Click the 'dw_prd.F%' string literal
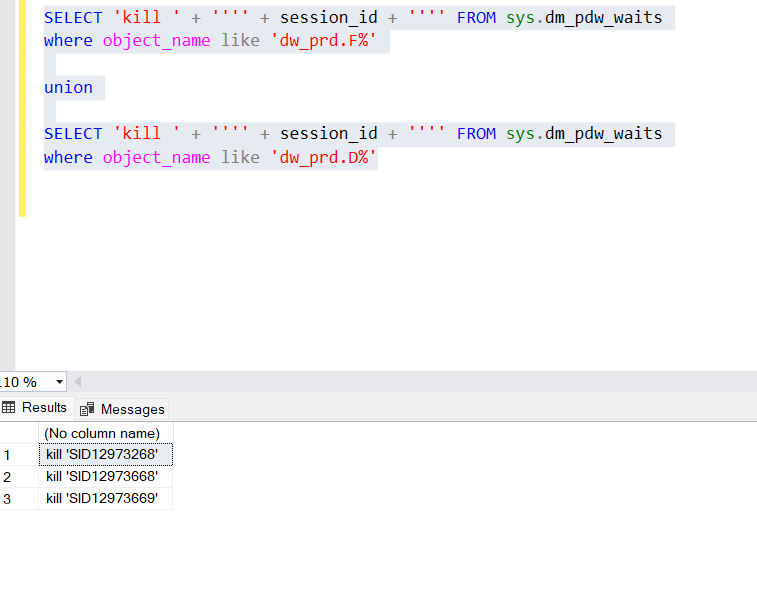This screenshot has height=601, width=757. pos(323,41)
